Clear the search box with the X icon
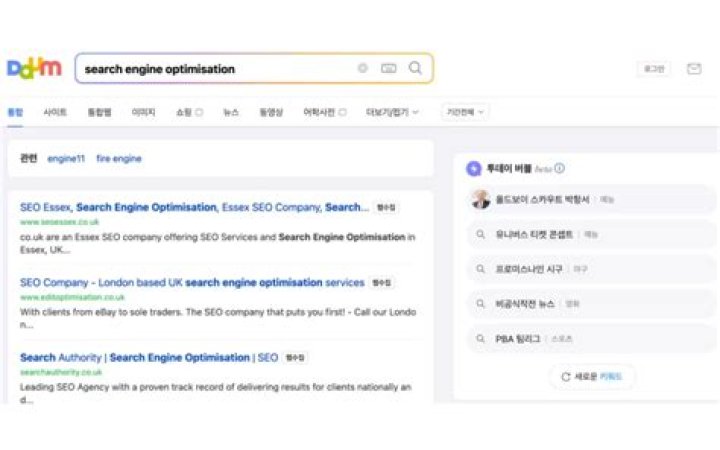The image size is (720, 450). (363, 68)
